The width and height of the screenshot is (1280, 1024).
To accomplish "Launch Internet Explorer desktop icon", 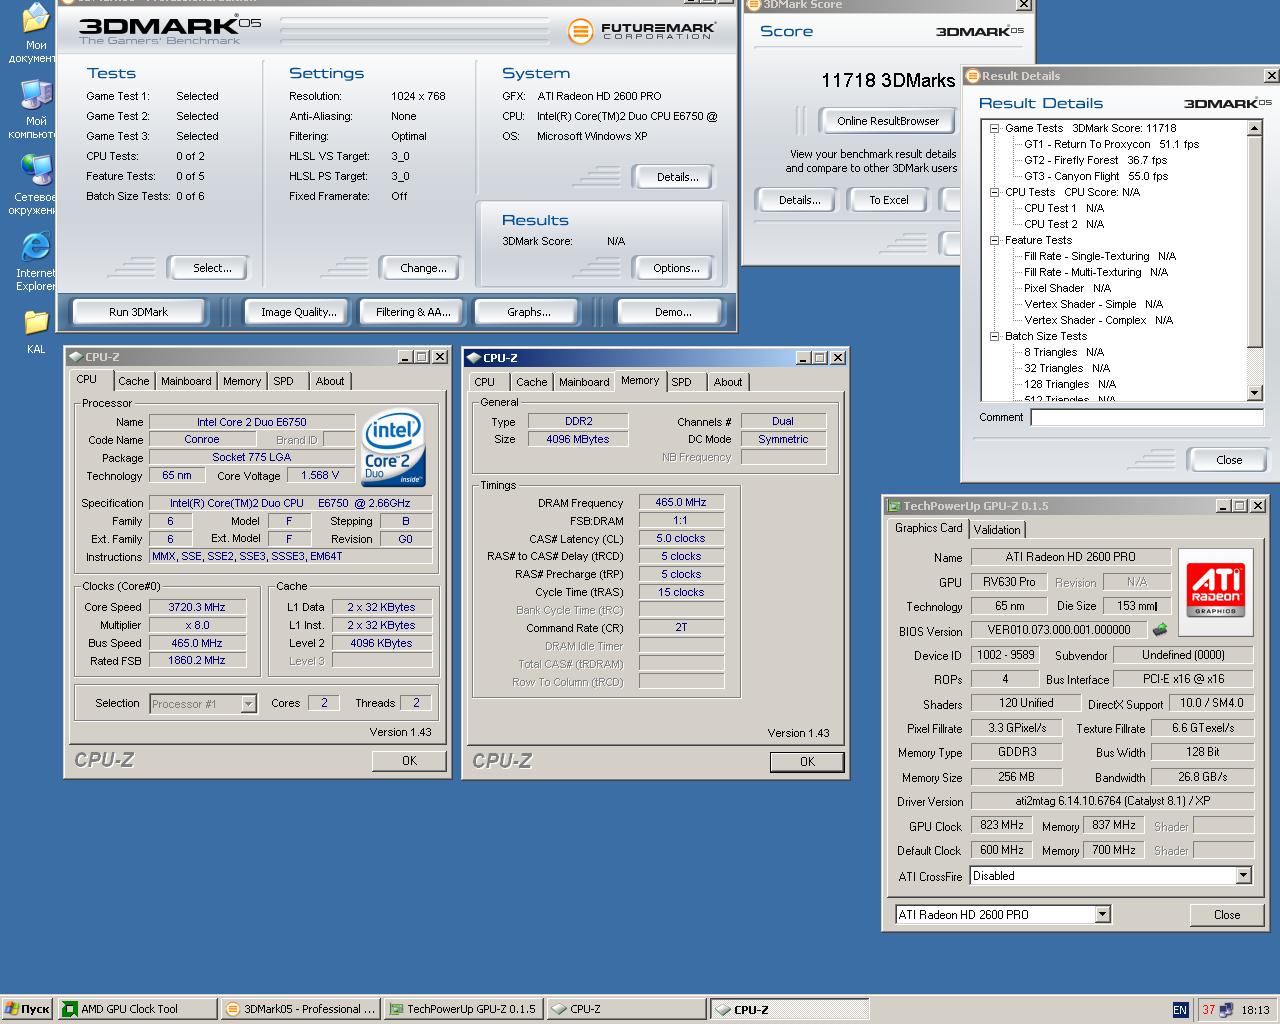I will tap(36, 261).
